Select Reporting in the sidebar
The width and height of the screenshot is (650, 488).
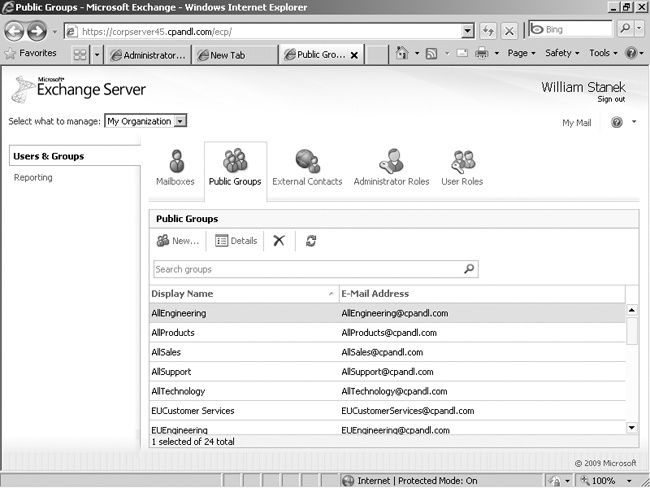point(33,177)
